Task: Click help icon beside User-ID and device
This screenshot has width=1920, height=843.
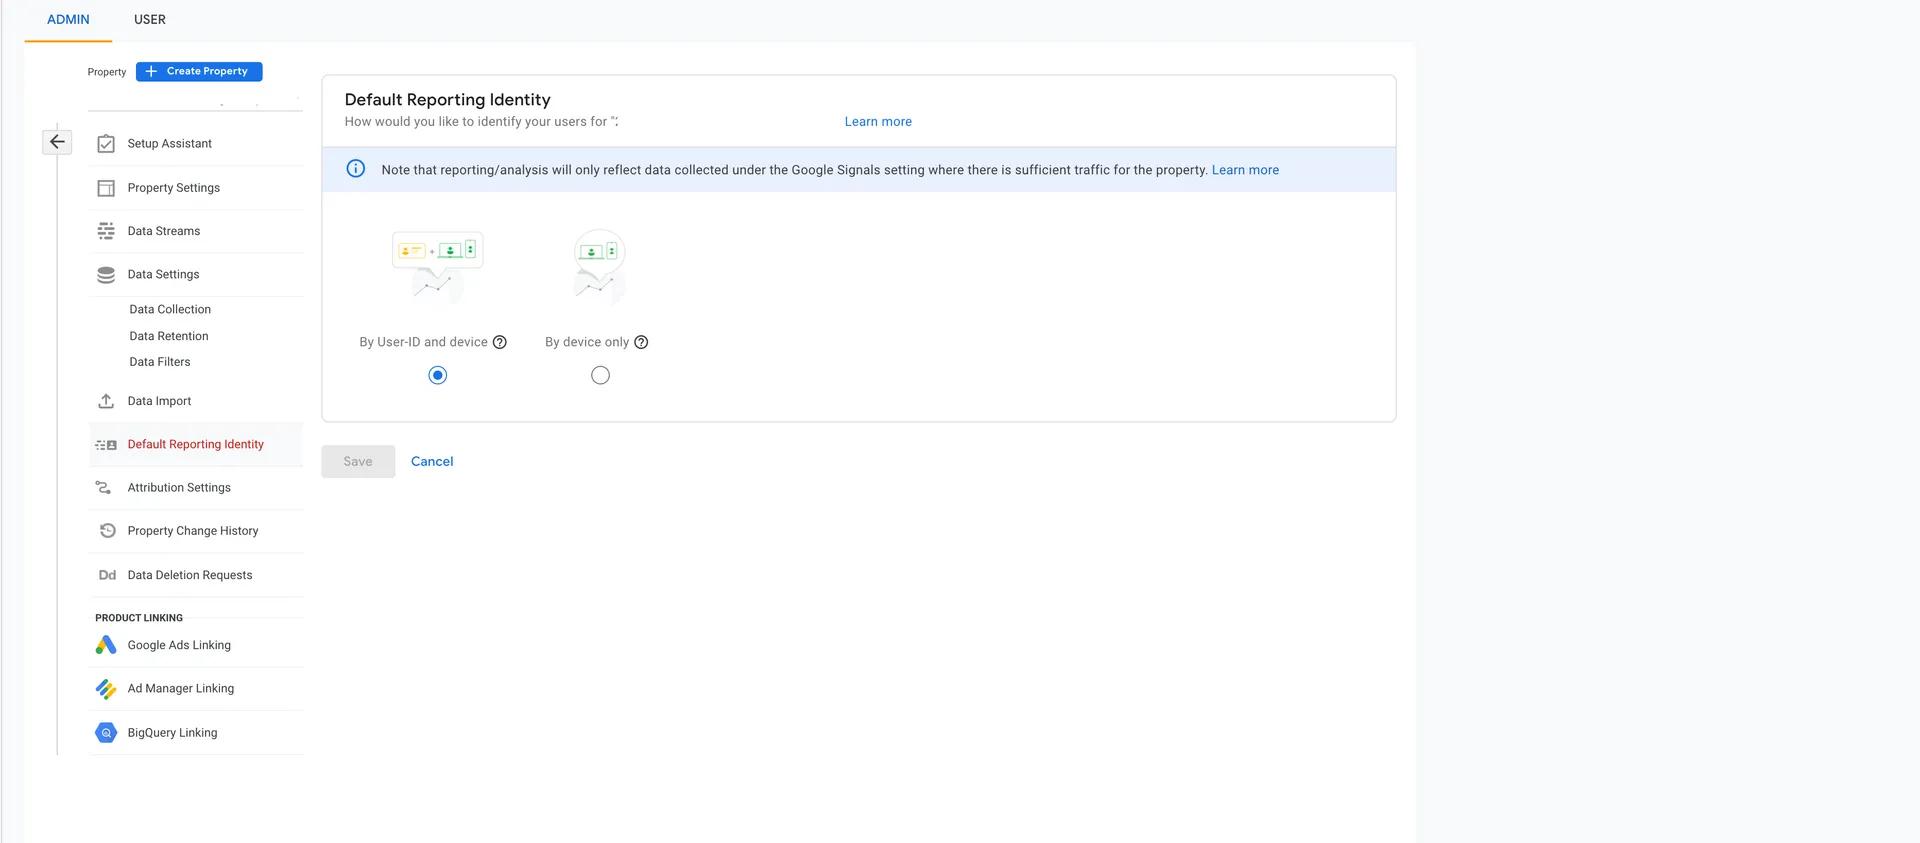Action: 500,342
